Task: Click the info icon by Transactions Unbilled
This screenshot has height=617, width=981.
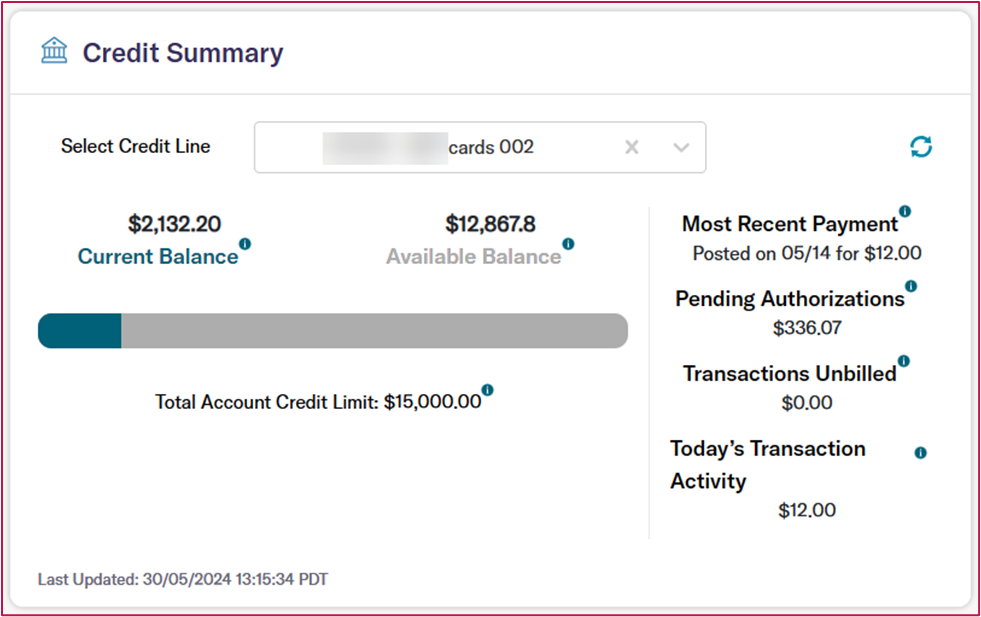Action: (x=903, y=361)
